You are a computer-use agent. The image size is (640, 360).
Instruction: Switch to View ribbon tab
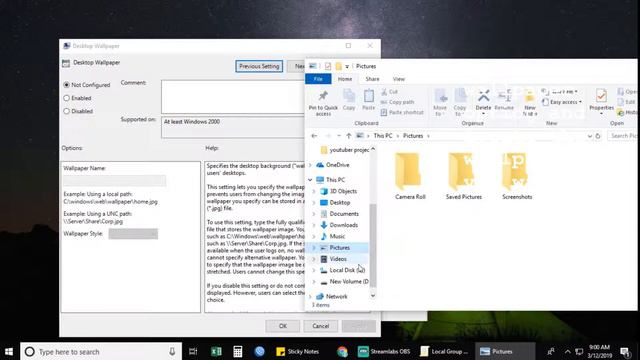(x=399, y=79)
